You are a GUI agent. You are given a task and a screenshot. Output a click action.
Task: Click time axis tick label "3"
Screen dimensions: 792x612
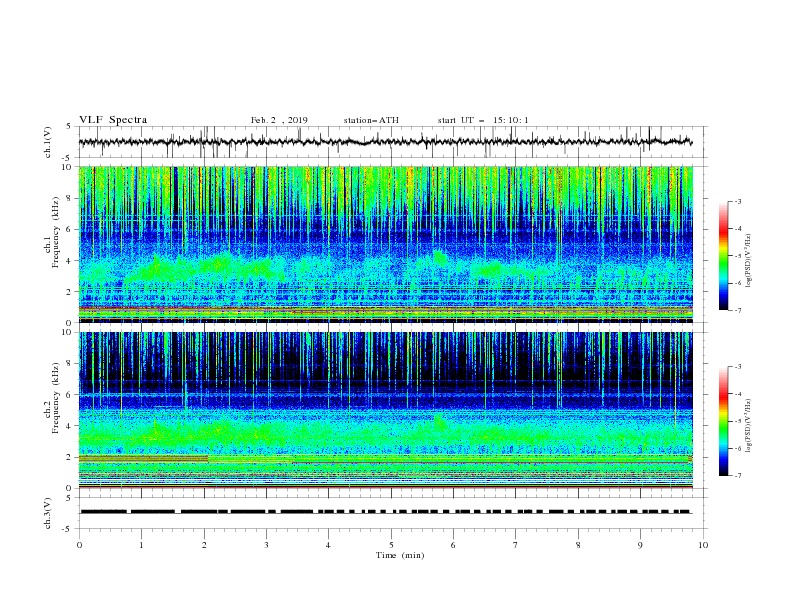[266, 545]
